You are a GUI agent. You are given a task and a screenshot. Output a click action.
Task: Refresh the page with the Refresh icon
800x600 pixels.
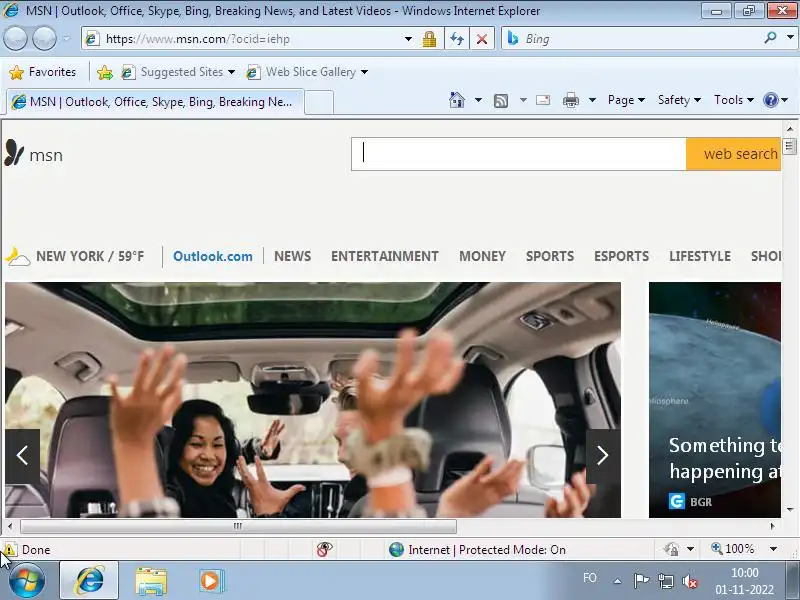coord(457,39)
